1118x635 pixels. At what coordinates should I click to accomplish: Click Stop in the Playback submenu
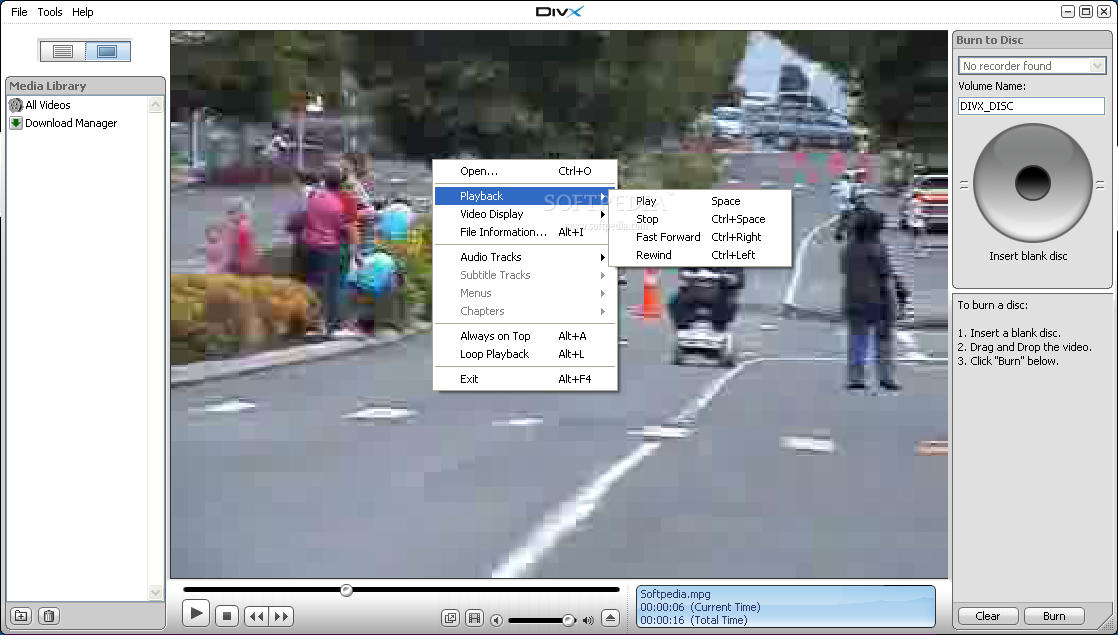[700, 219]
